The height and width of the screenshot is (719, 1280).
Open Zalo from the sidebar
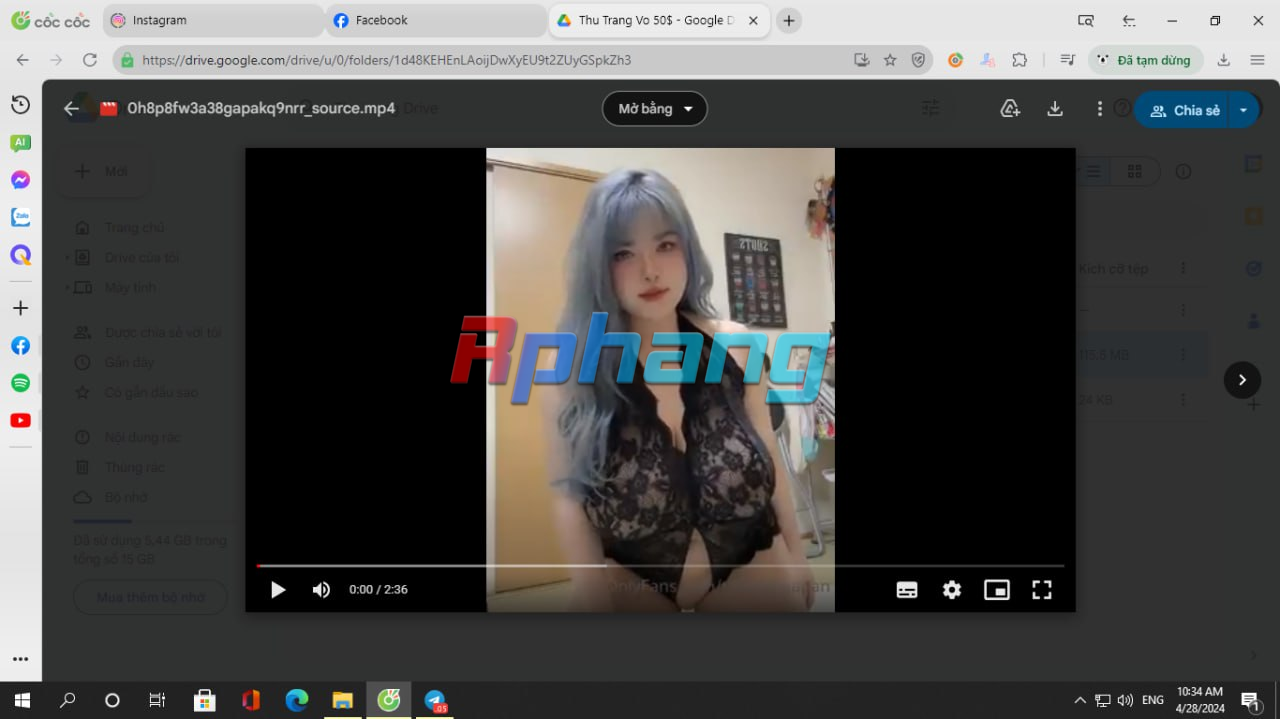[20, 217]
